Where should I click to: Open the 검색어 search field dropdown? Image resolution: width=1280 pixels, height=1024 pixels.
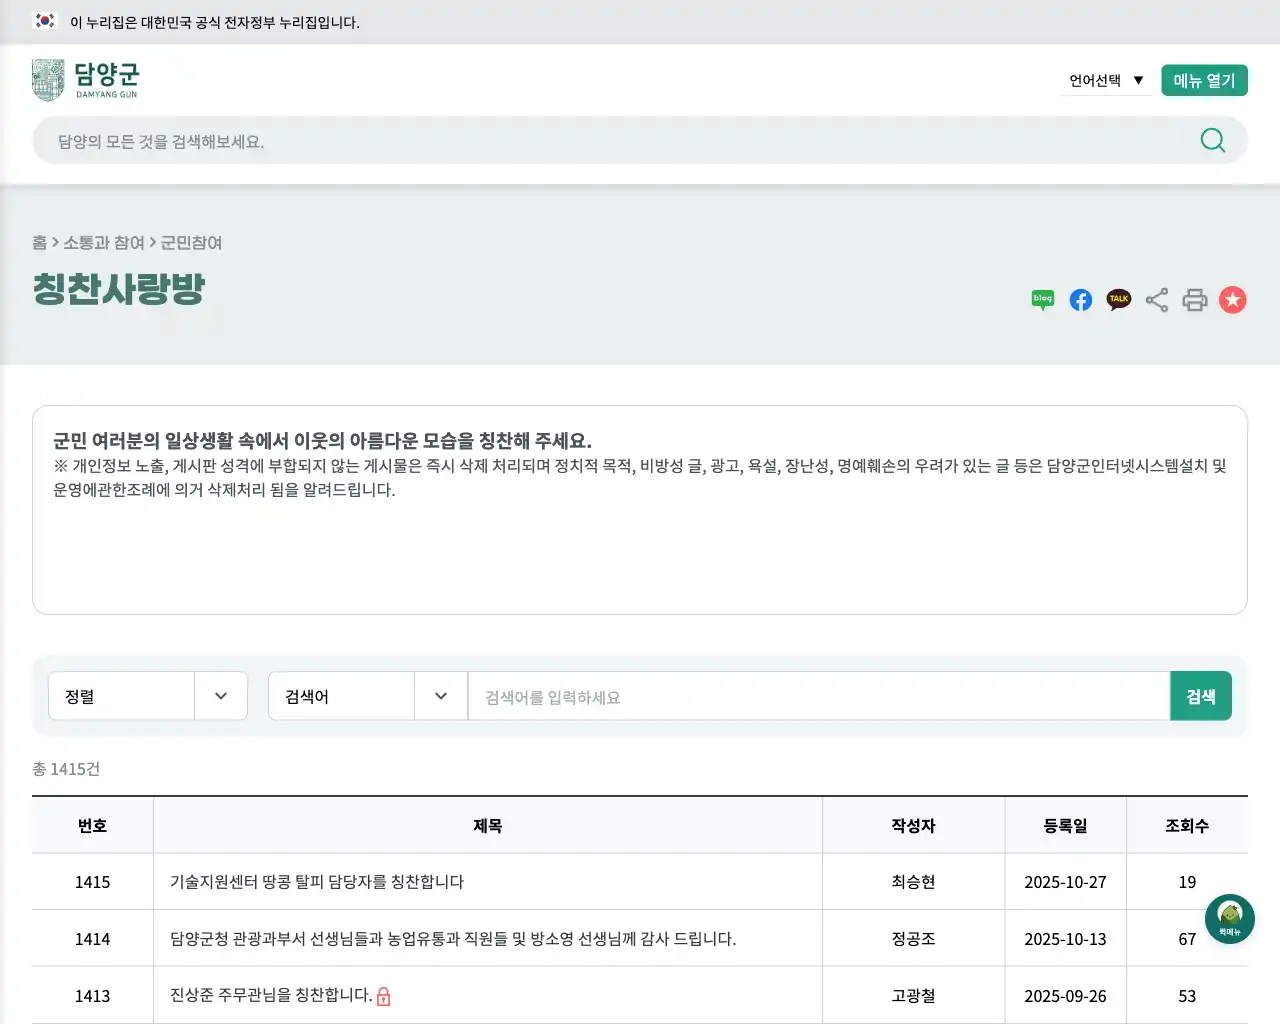click(367, 696)
